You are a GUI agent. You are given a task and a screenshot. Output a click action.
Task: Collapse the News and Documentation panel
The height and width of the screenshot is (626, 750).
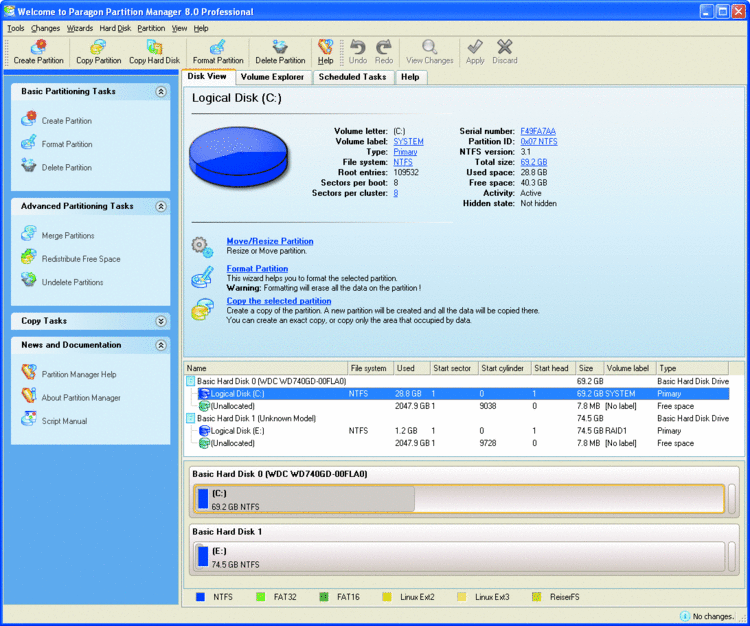[x=161, y=345]
